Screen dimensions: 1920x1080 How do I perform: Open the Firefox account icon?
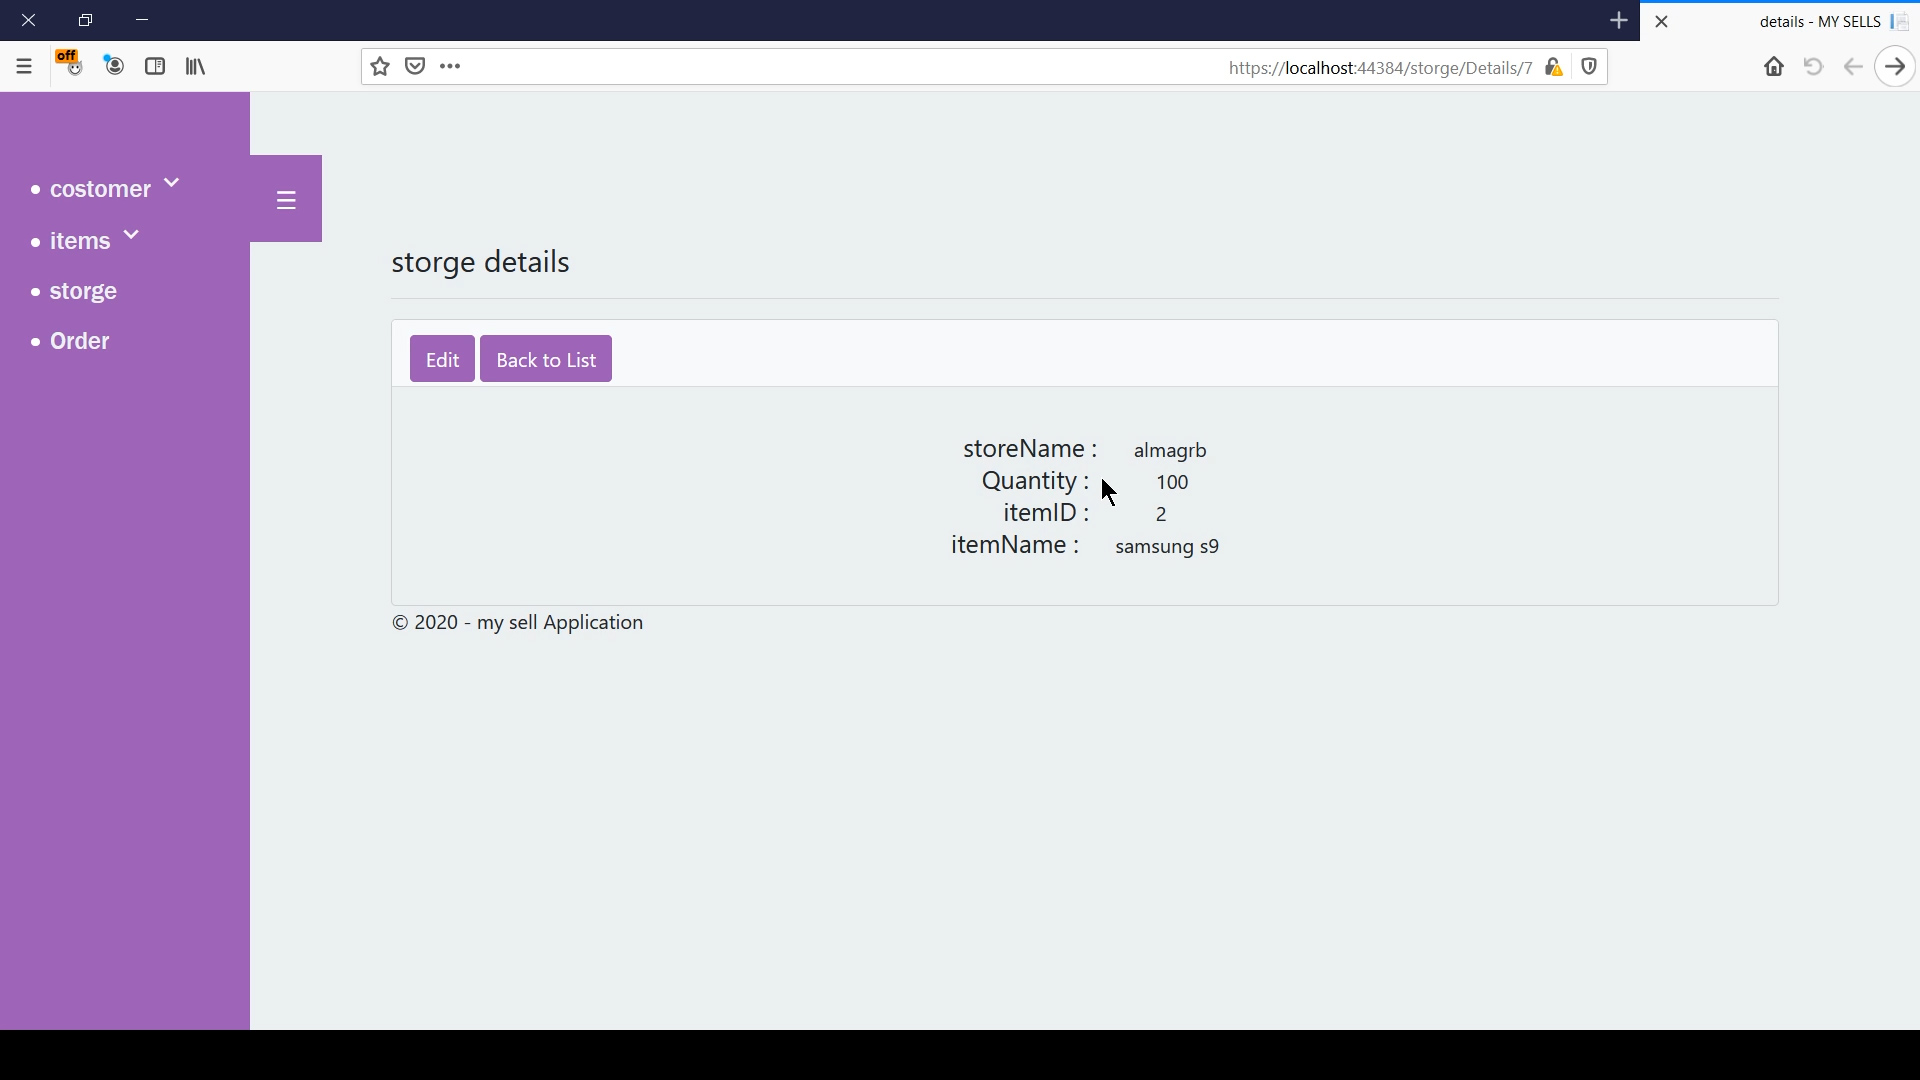coord(113,66)
